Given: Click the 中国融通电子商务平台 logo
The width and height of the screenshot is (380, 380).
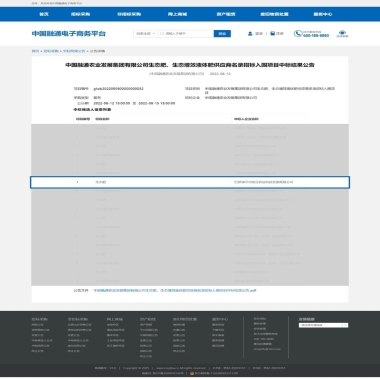Looking at the screenshot, I should (x=69, y=34).
